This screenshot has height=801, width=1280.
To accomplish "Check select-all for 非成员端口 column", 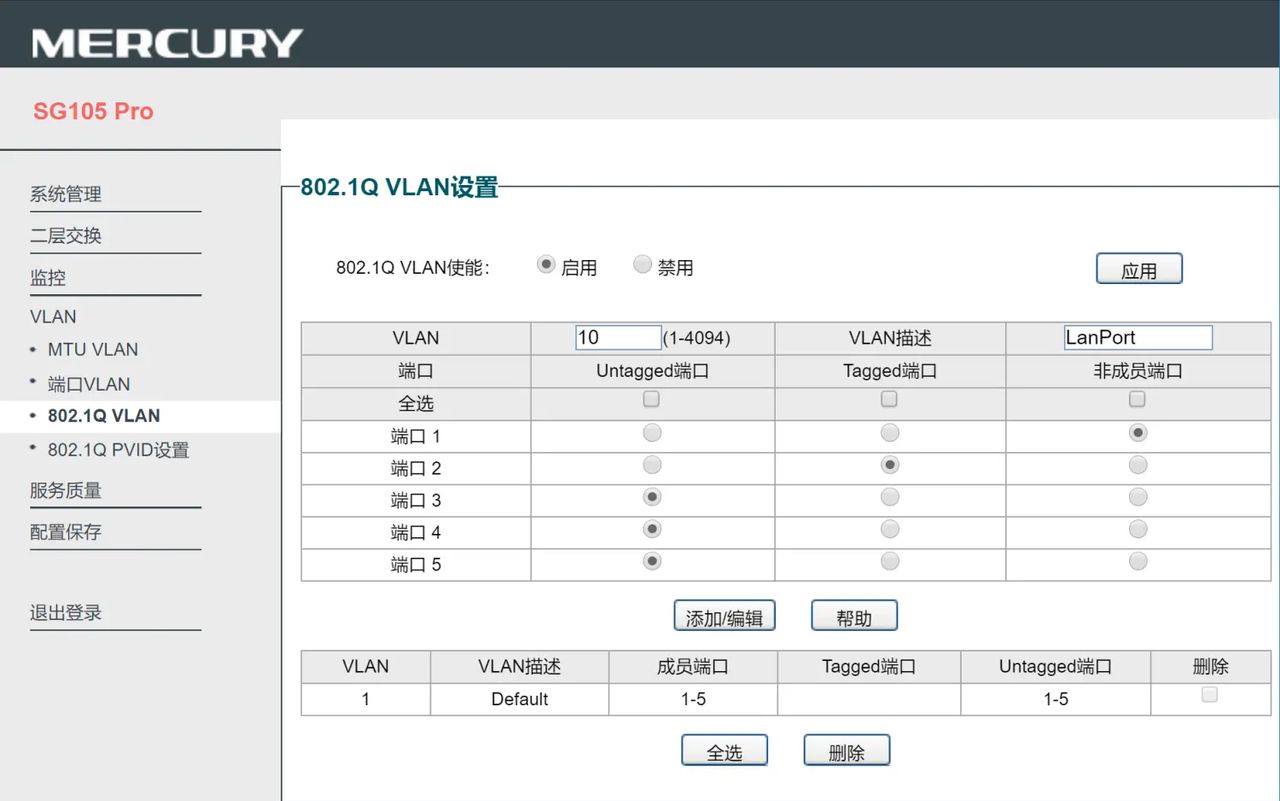I will (1137, 400).
